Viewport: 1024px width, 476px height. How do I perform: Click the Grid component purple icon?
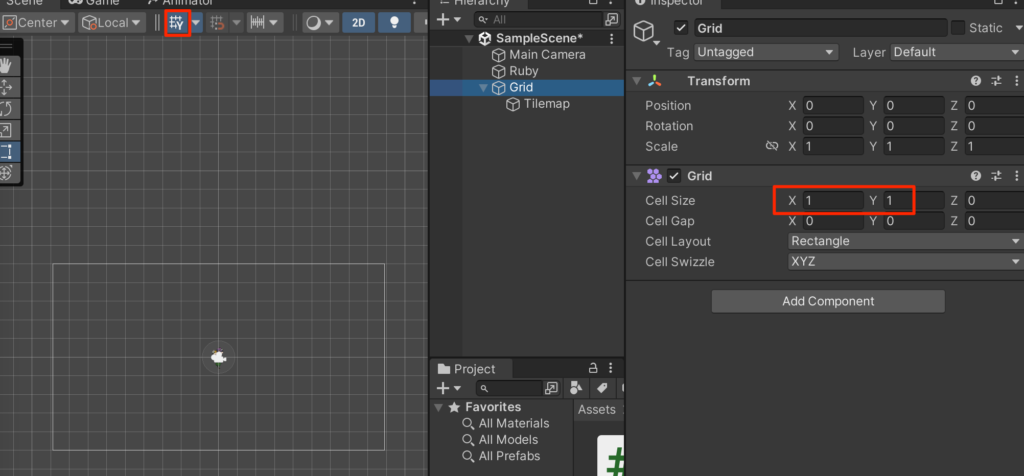[x=654, y=176]
